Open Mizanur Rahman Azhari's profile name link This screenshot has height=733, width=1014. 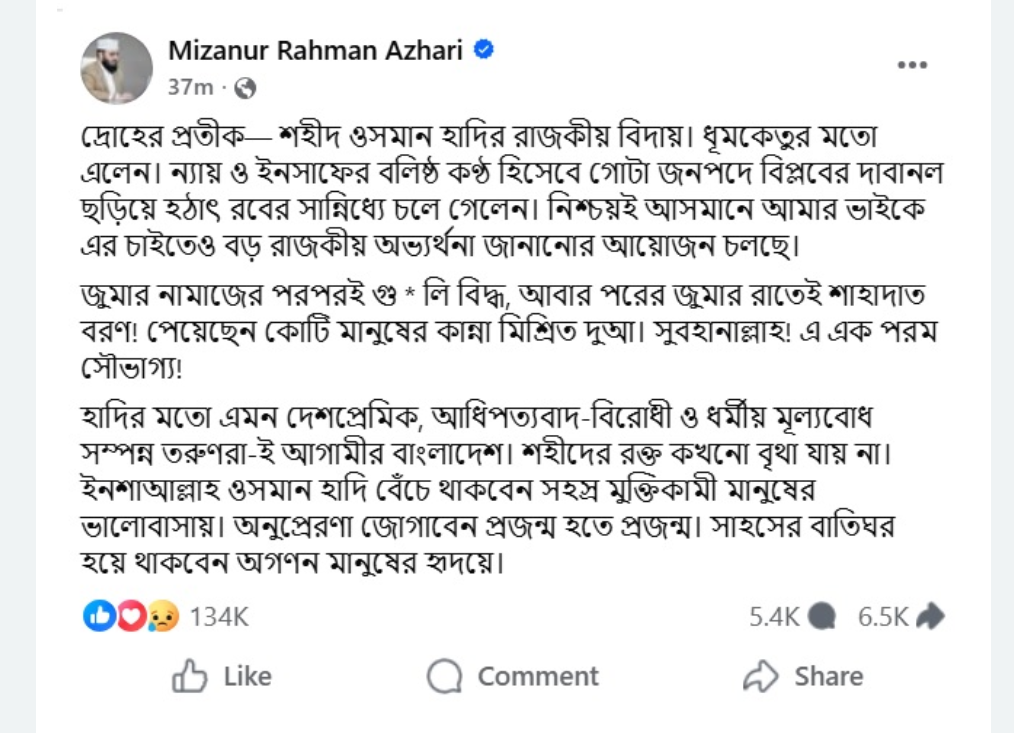coord(315,51)
